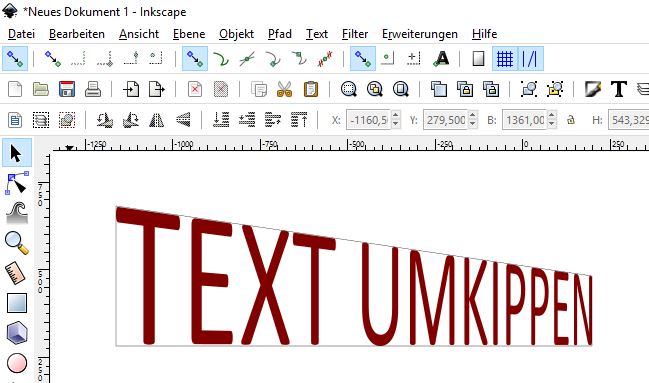
Task: Toggle the width-height lock icon
Action: (571, 120)
